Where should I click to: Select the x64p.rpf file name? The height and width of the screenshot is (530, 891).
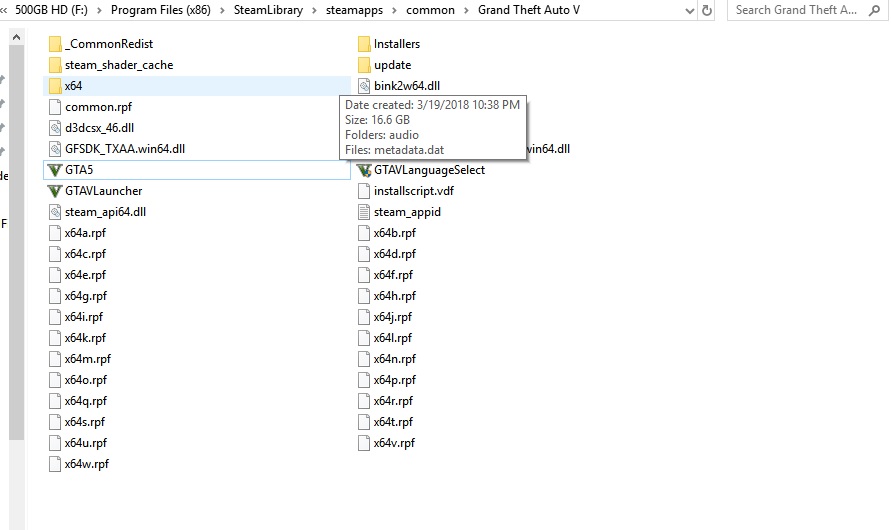395,380
